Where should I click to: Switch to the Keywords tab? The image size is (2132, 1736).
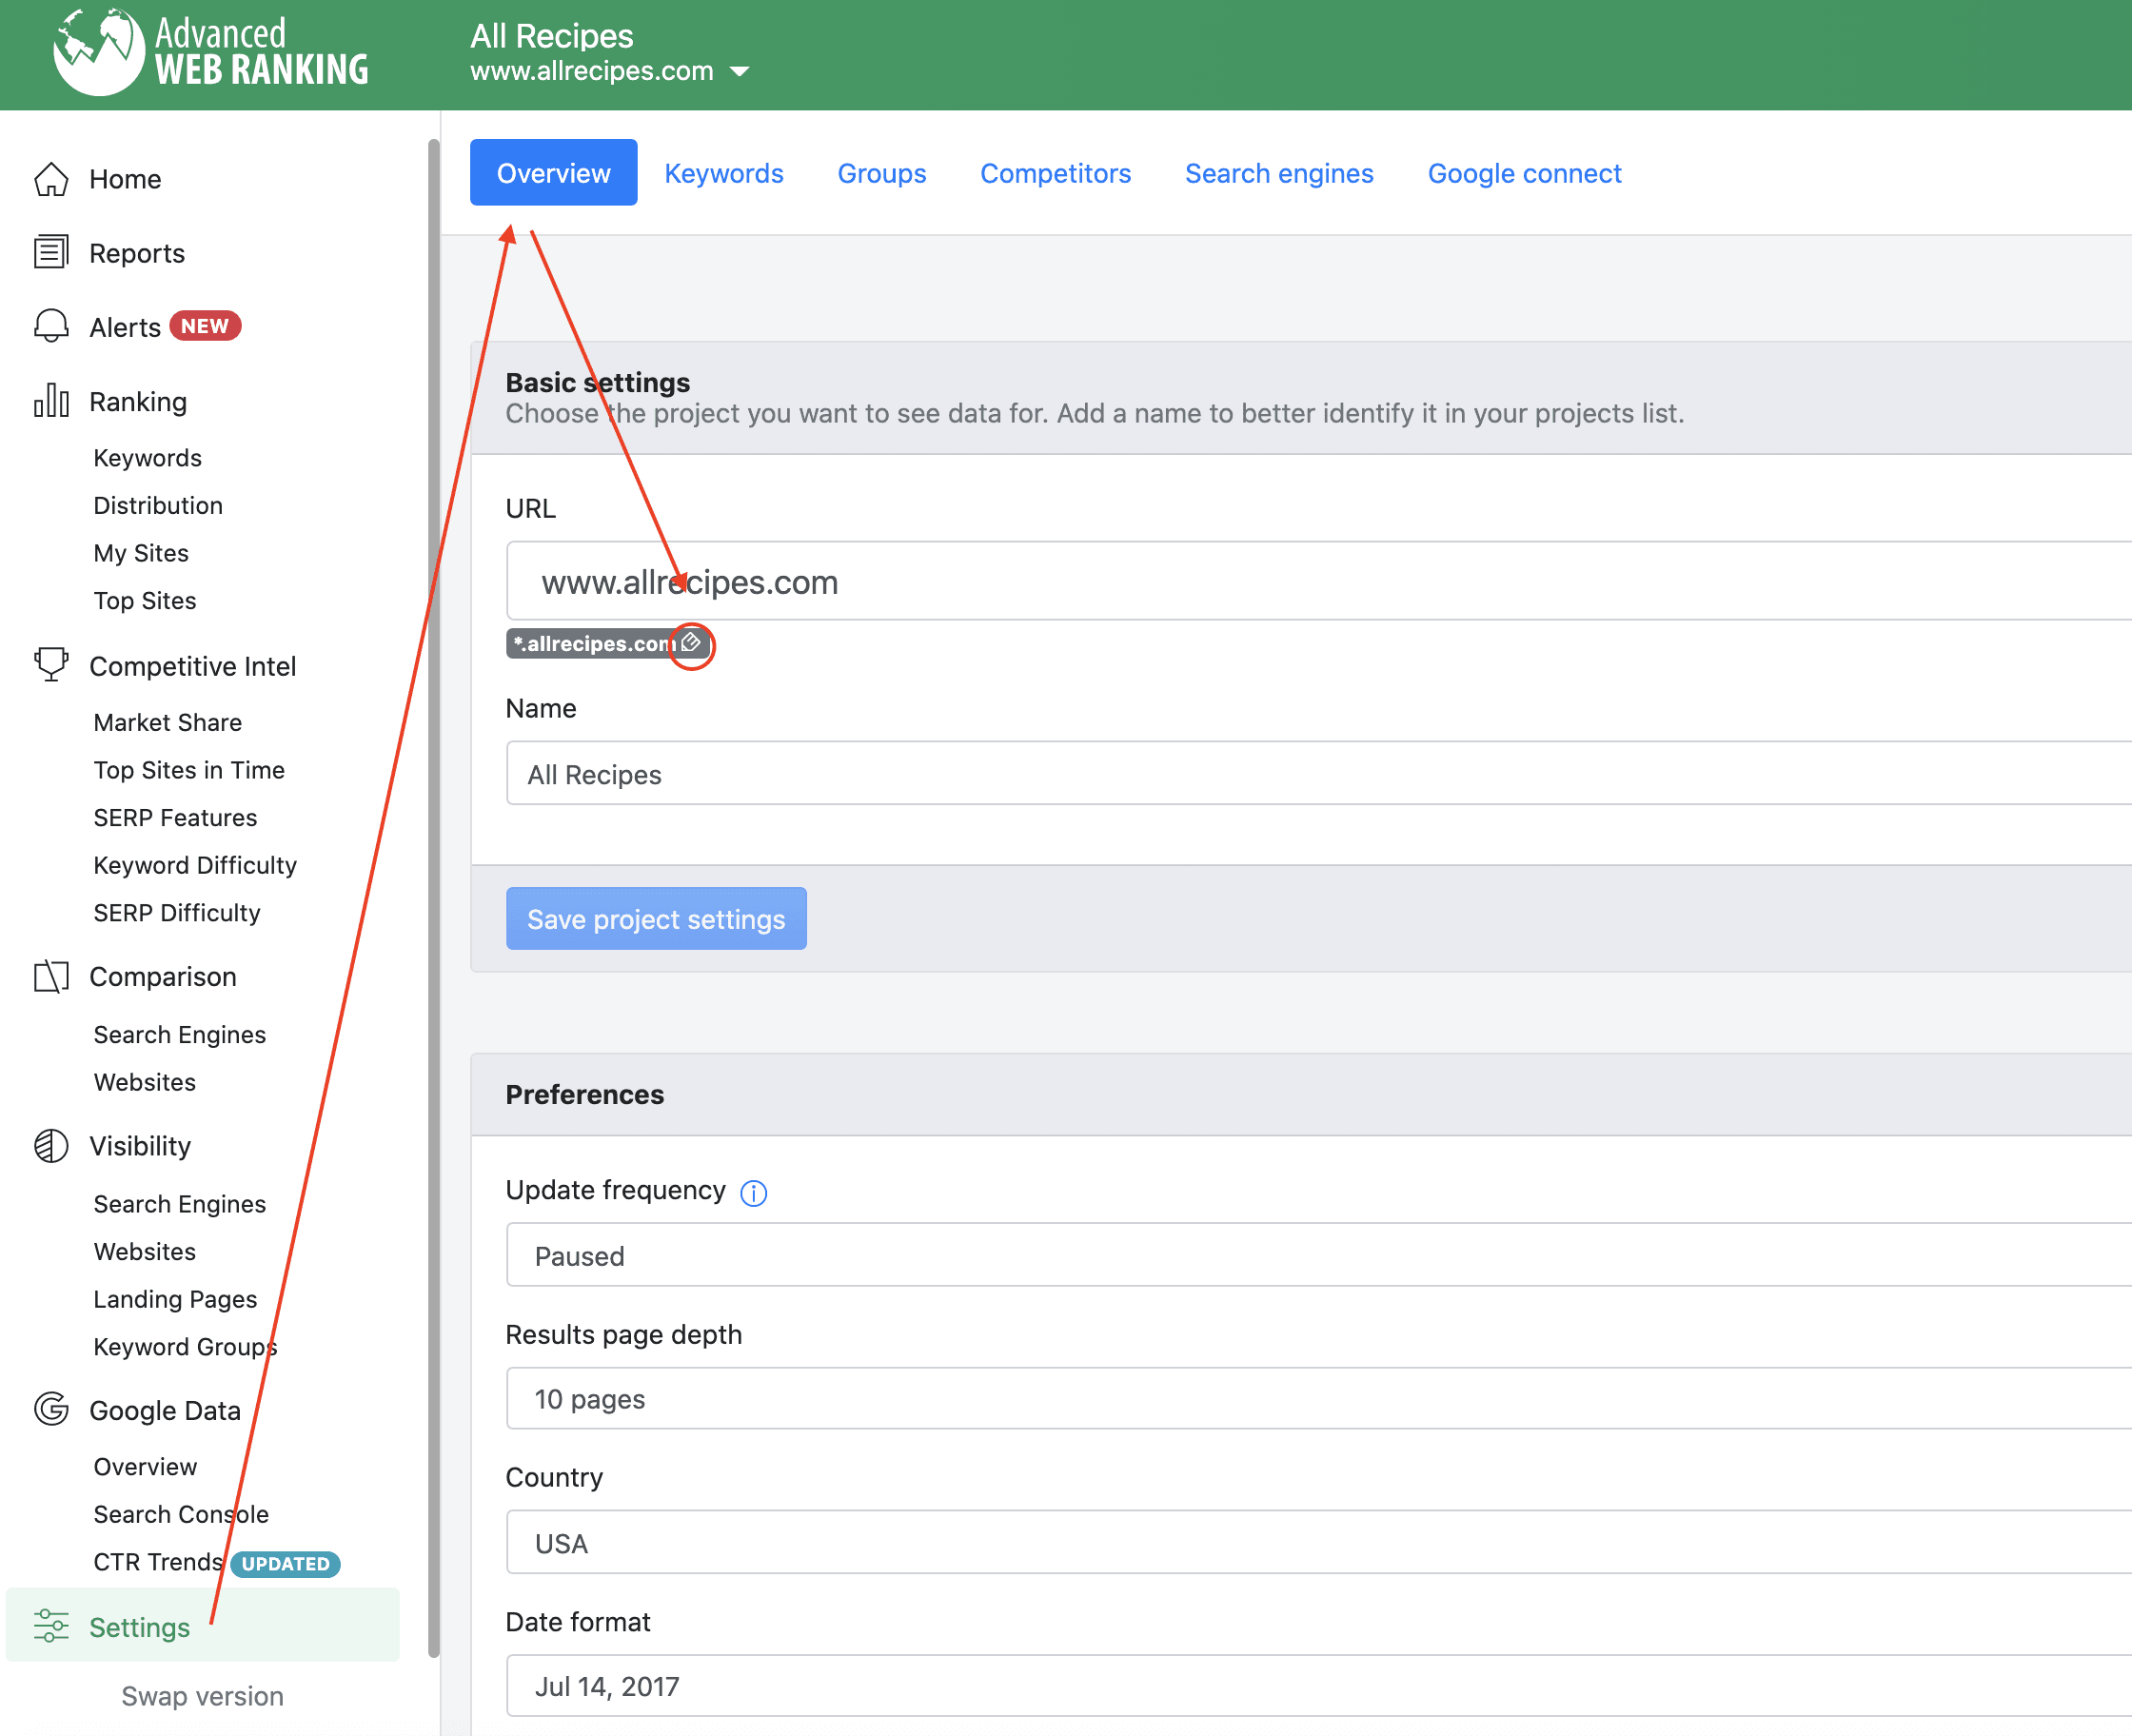tap(724, 173)
